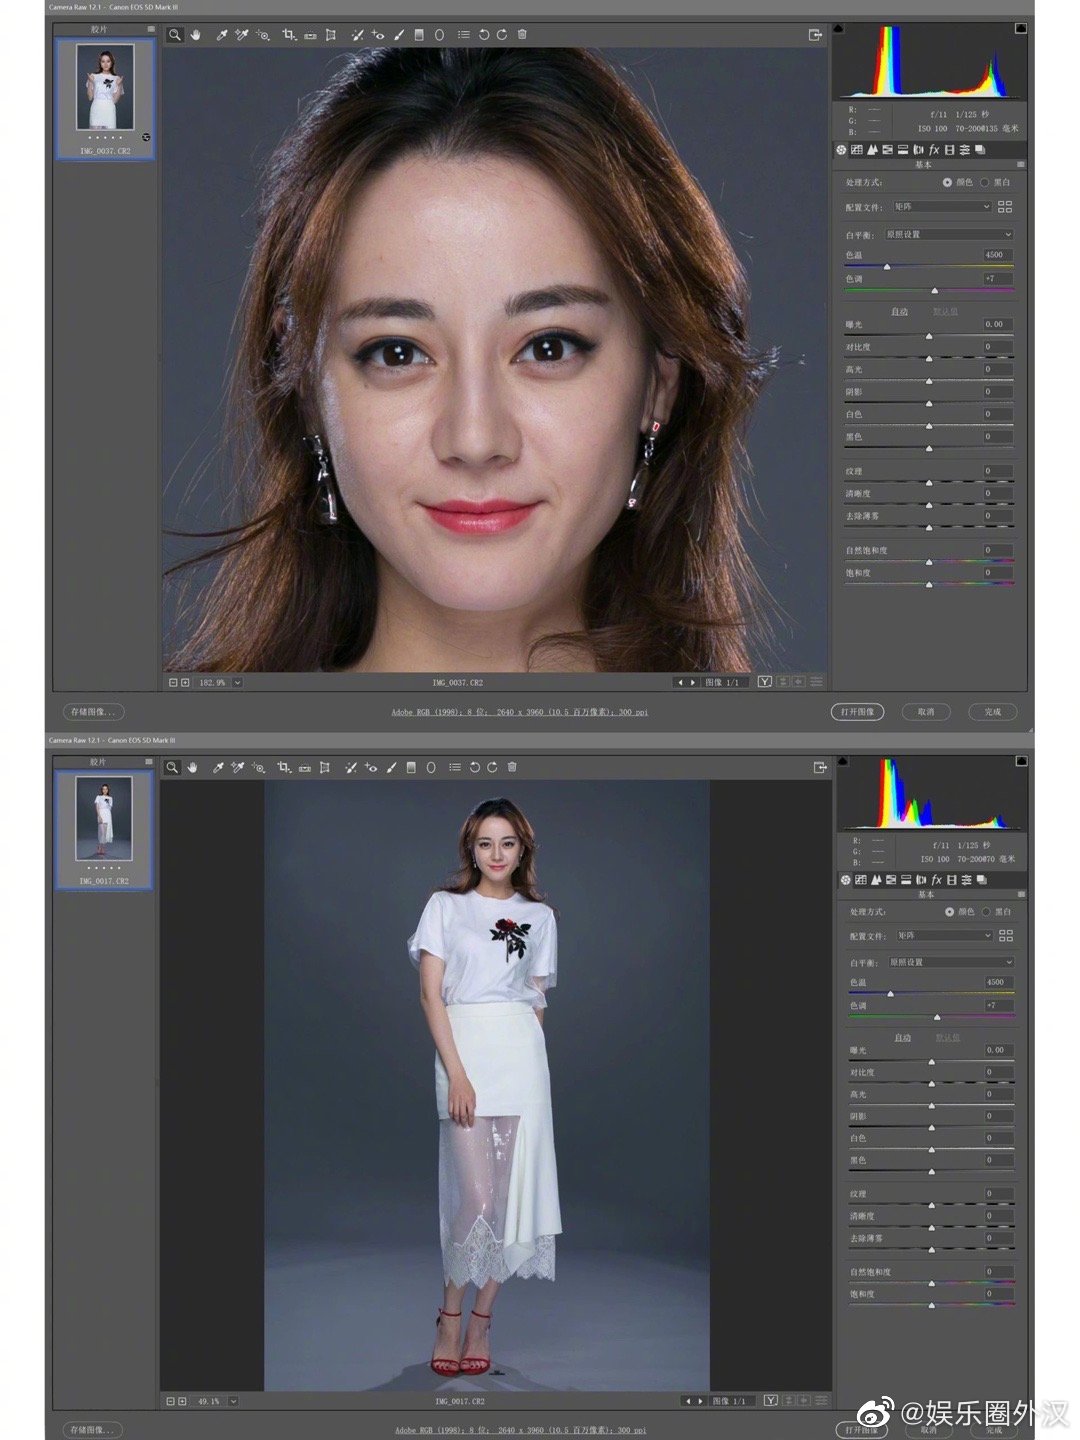This screenshot has height=1440, width=1080.
Task: Switch to Tone Curve tab in the bottom panel
Action: (x=861, y=880)
